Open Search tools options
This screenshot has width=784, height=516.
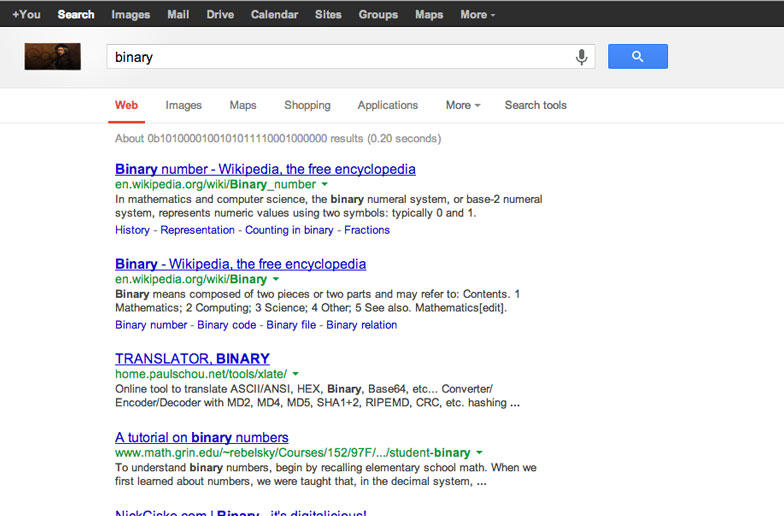click(536, 105)
